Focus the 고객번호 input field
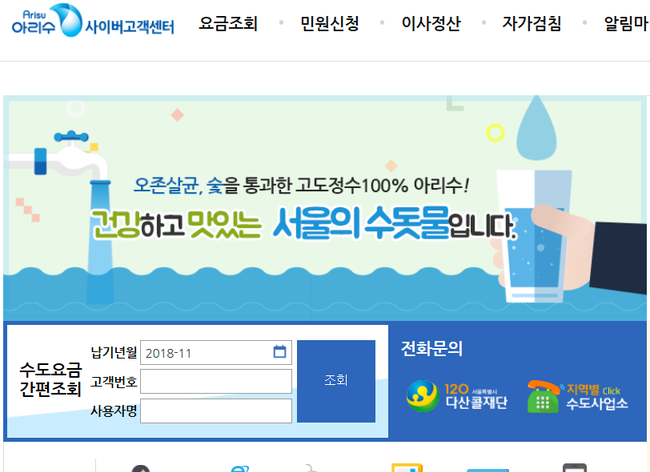650x472 pixels. point(216,381)
